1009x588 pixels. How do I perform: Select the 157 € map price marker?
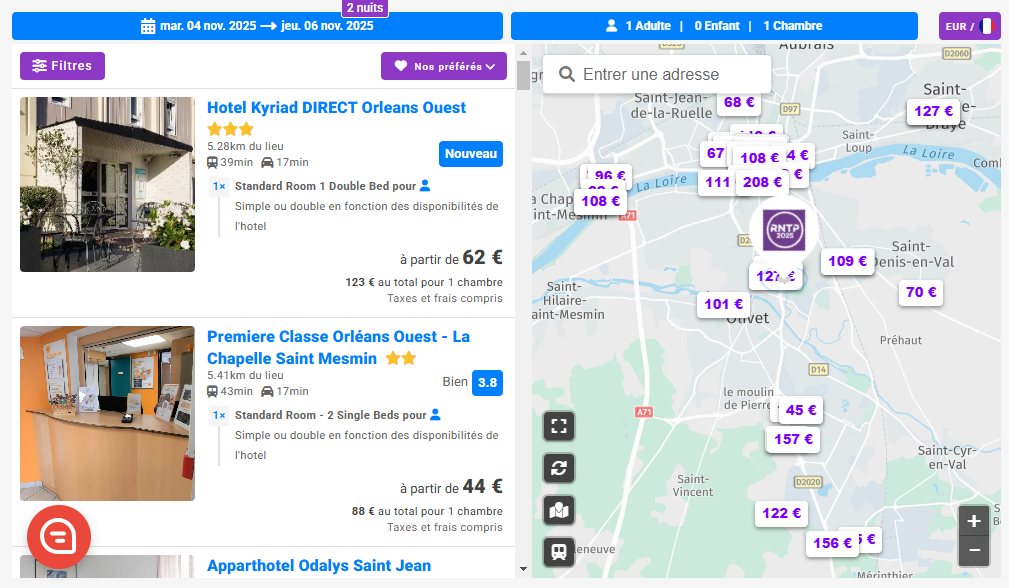[793, 439]
